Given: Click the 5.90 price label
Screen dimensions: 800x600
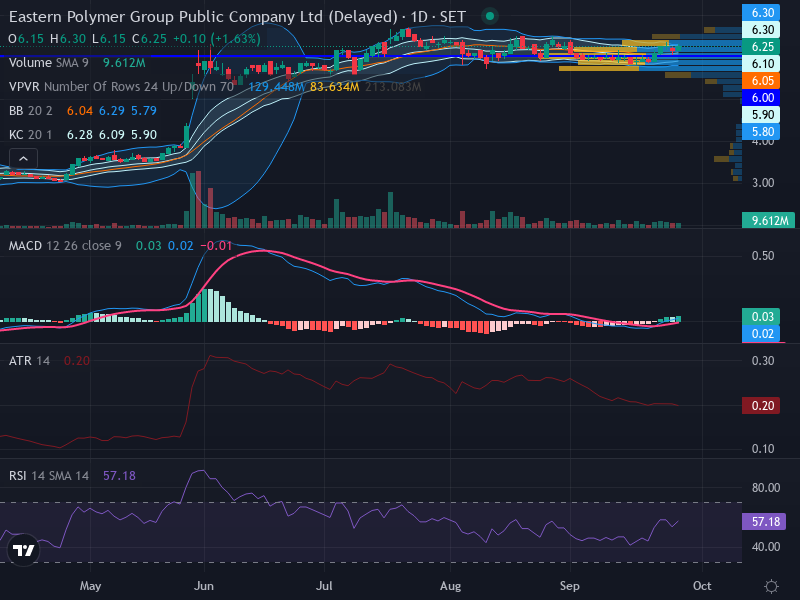Looking at the screenshot, I should click(x=762, y=115).
